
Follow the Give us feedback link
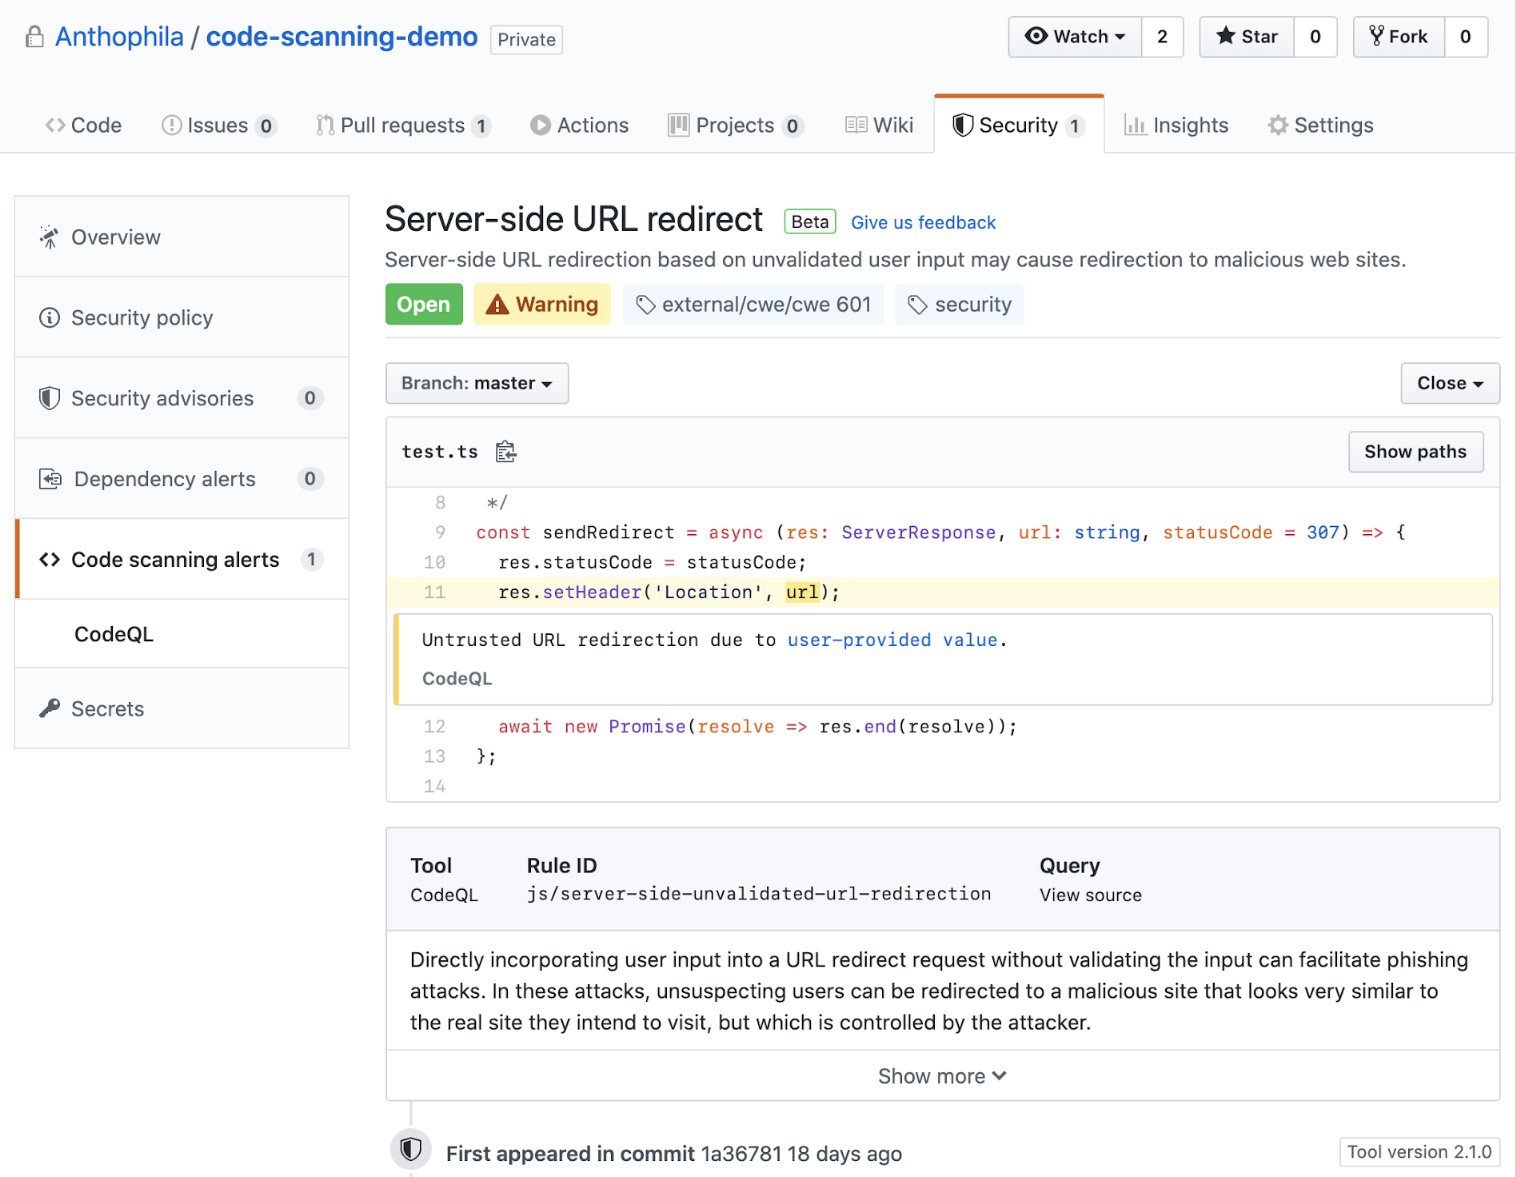click(x=922, y=222)
